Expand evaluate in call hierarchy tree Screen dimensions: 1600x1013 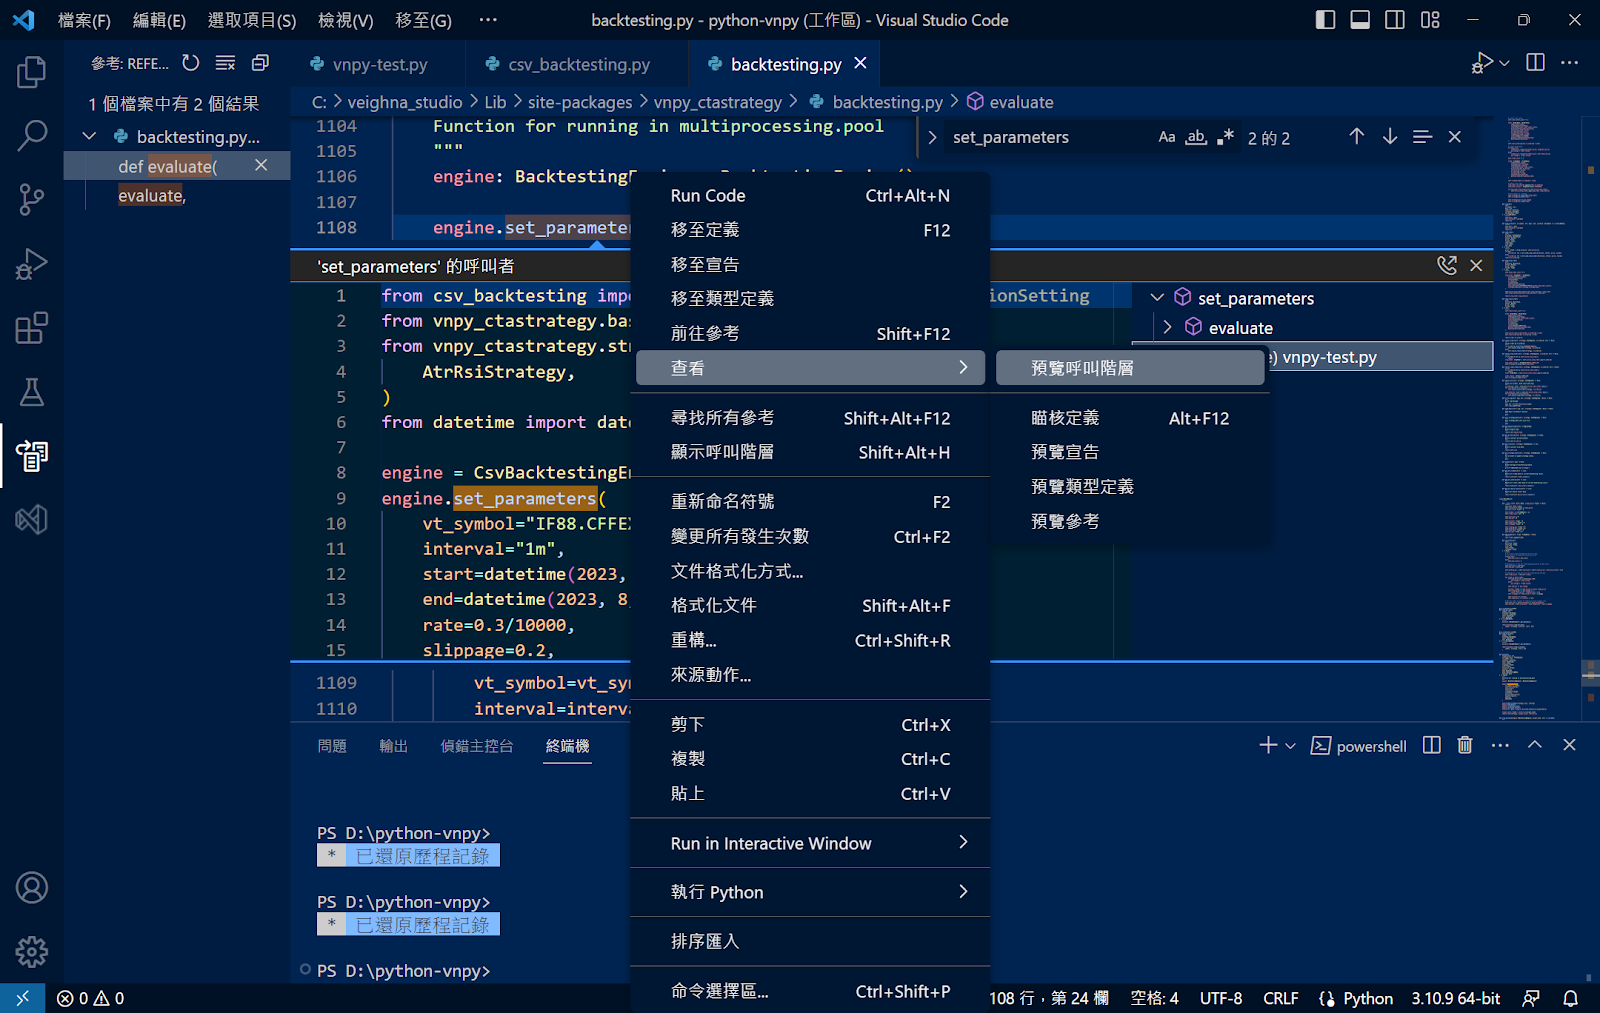pos(1167,327)
